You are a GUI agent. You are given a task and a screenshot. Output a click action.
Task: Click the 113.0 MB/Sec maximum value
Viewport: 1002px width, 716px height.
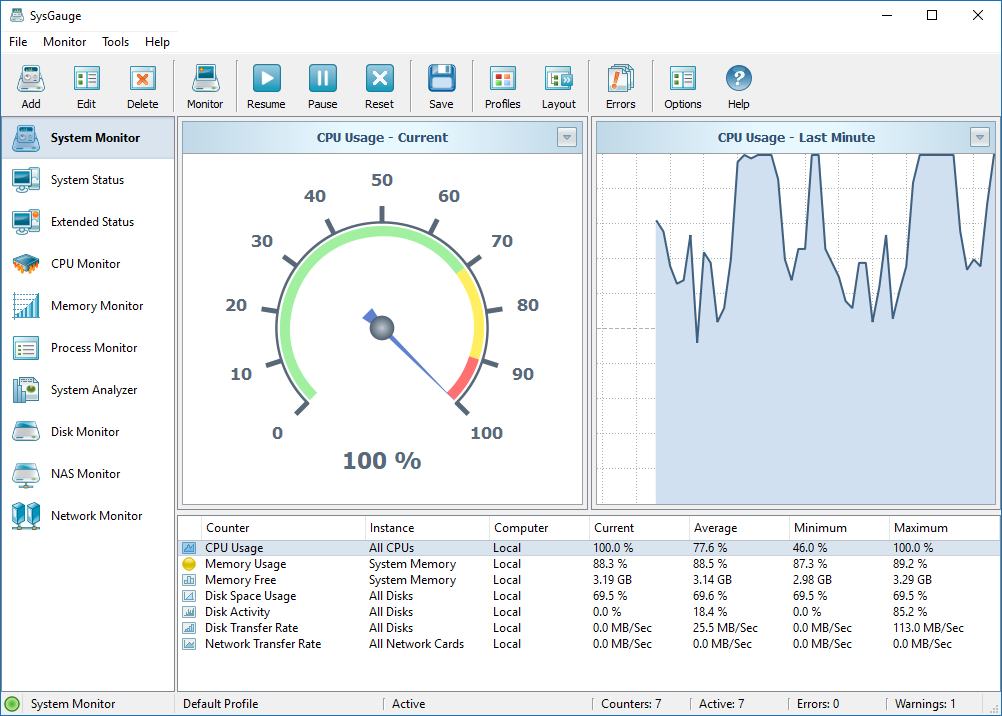(x=929, y=628)
